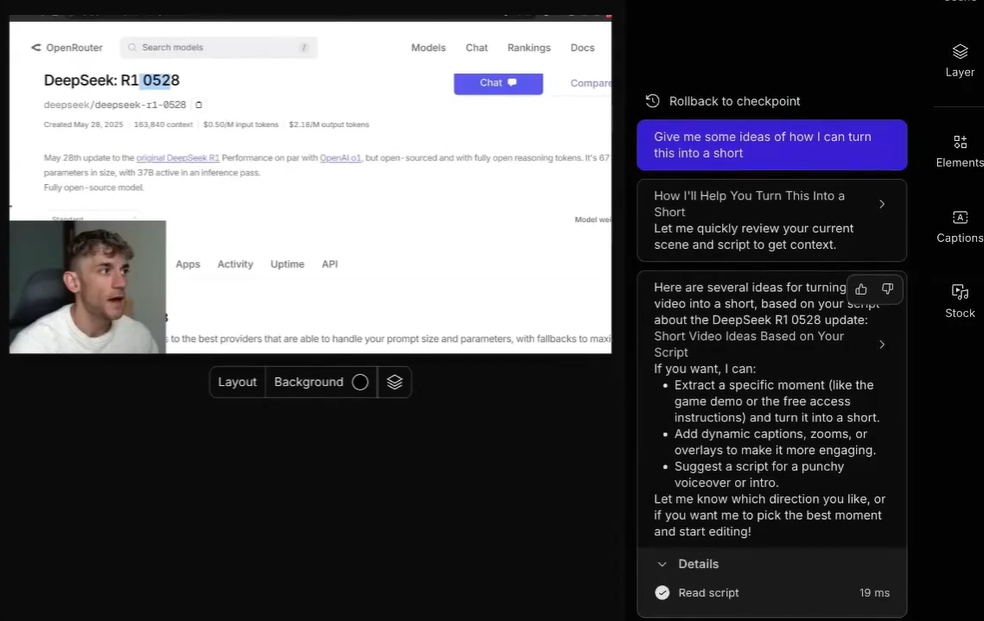
Task: Switch to the Uptime tab
Action: [287, 264]
